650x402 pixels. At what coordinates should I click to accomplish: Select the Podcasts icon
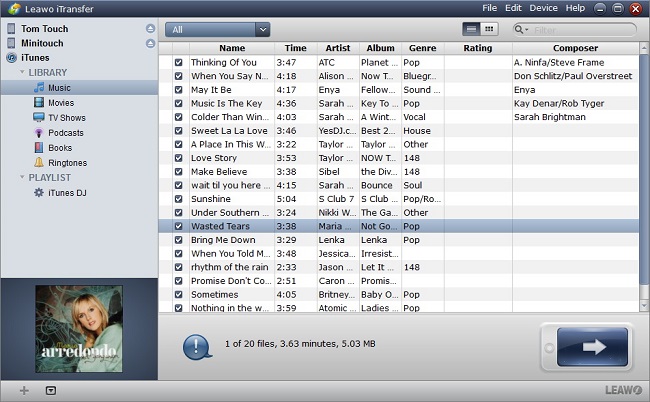click(x=39, y=133)
